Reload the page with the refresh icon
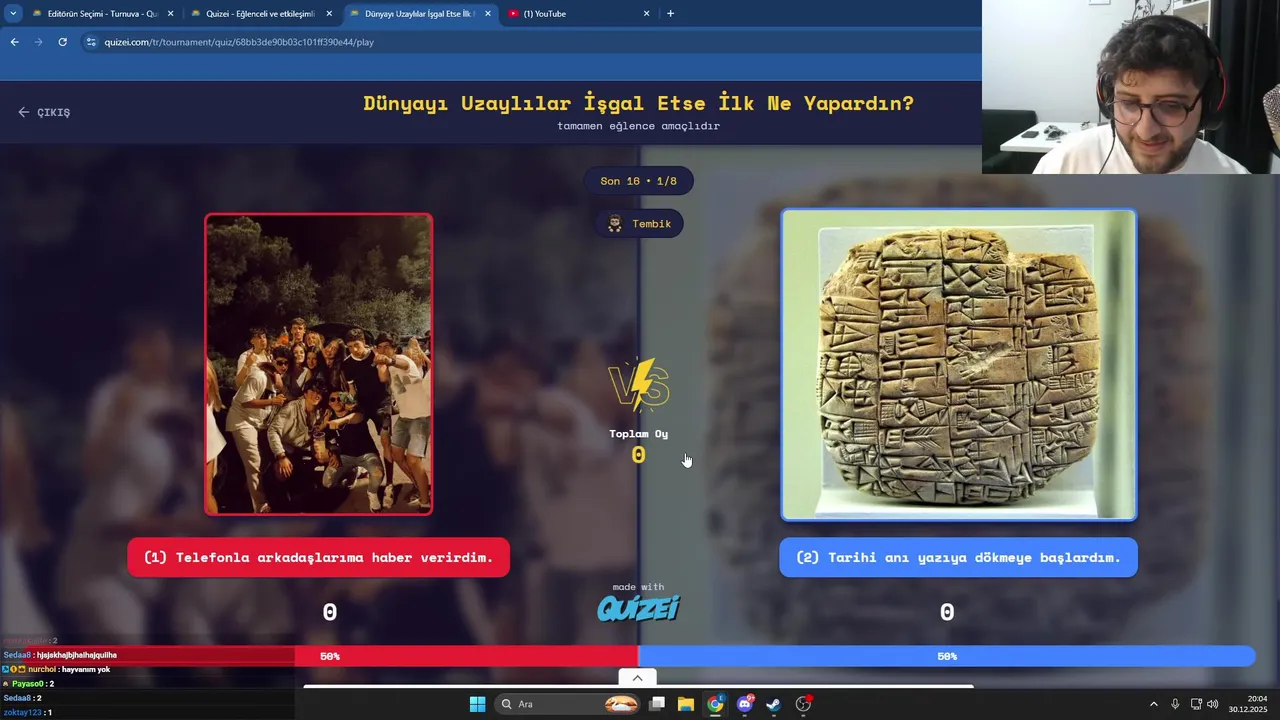This screenshot has height=720, width=1280. click(62, 42)
